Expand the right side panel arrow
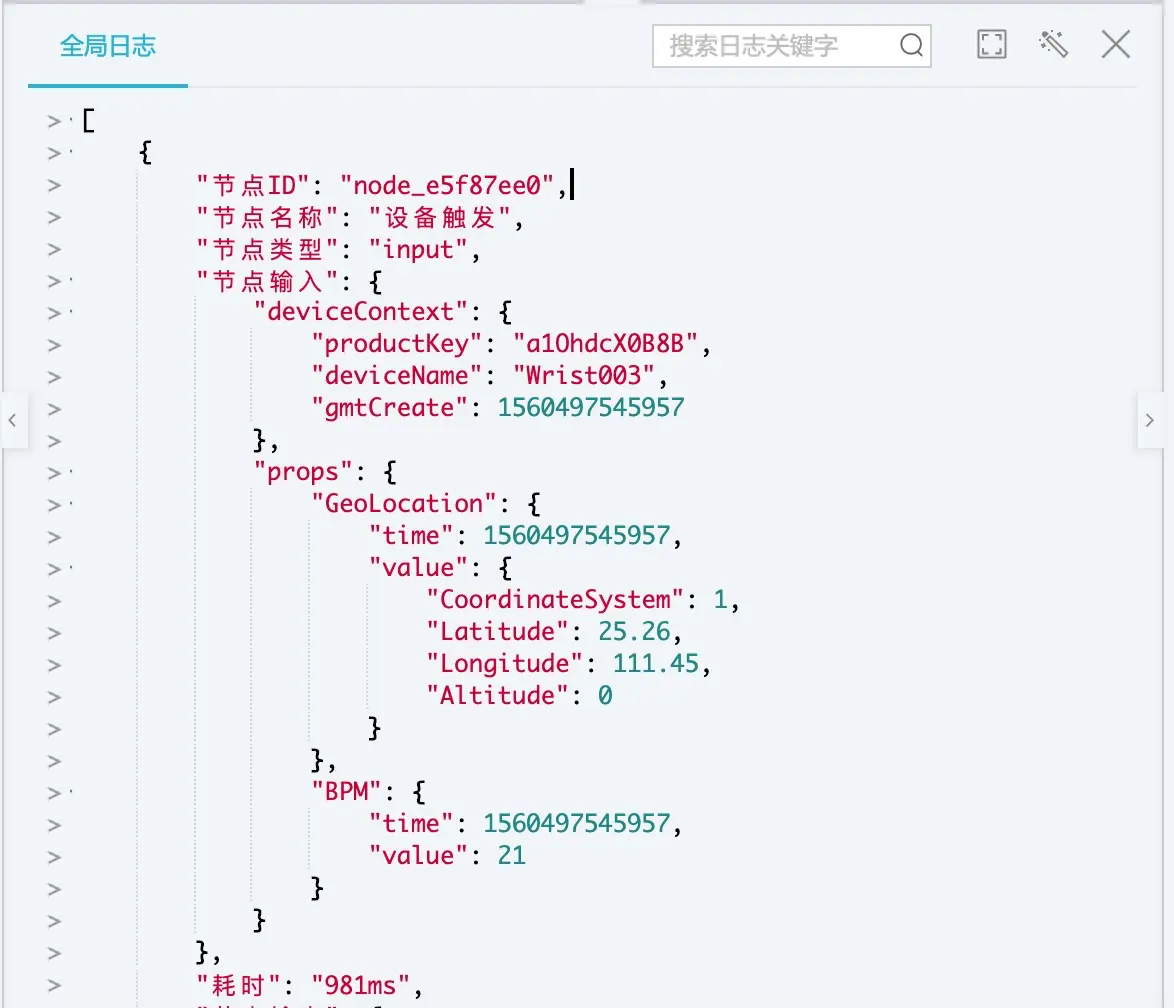 [1149, 420]
